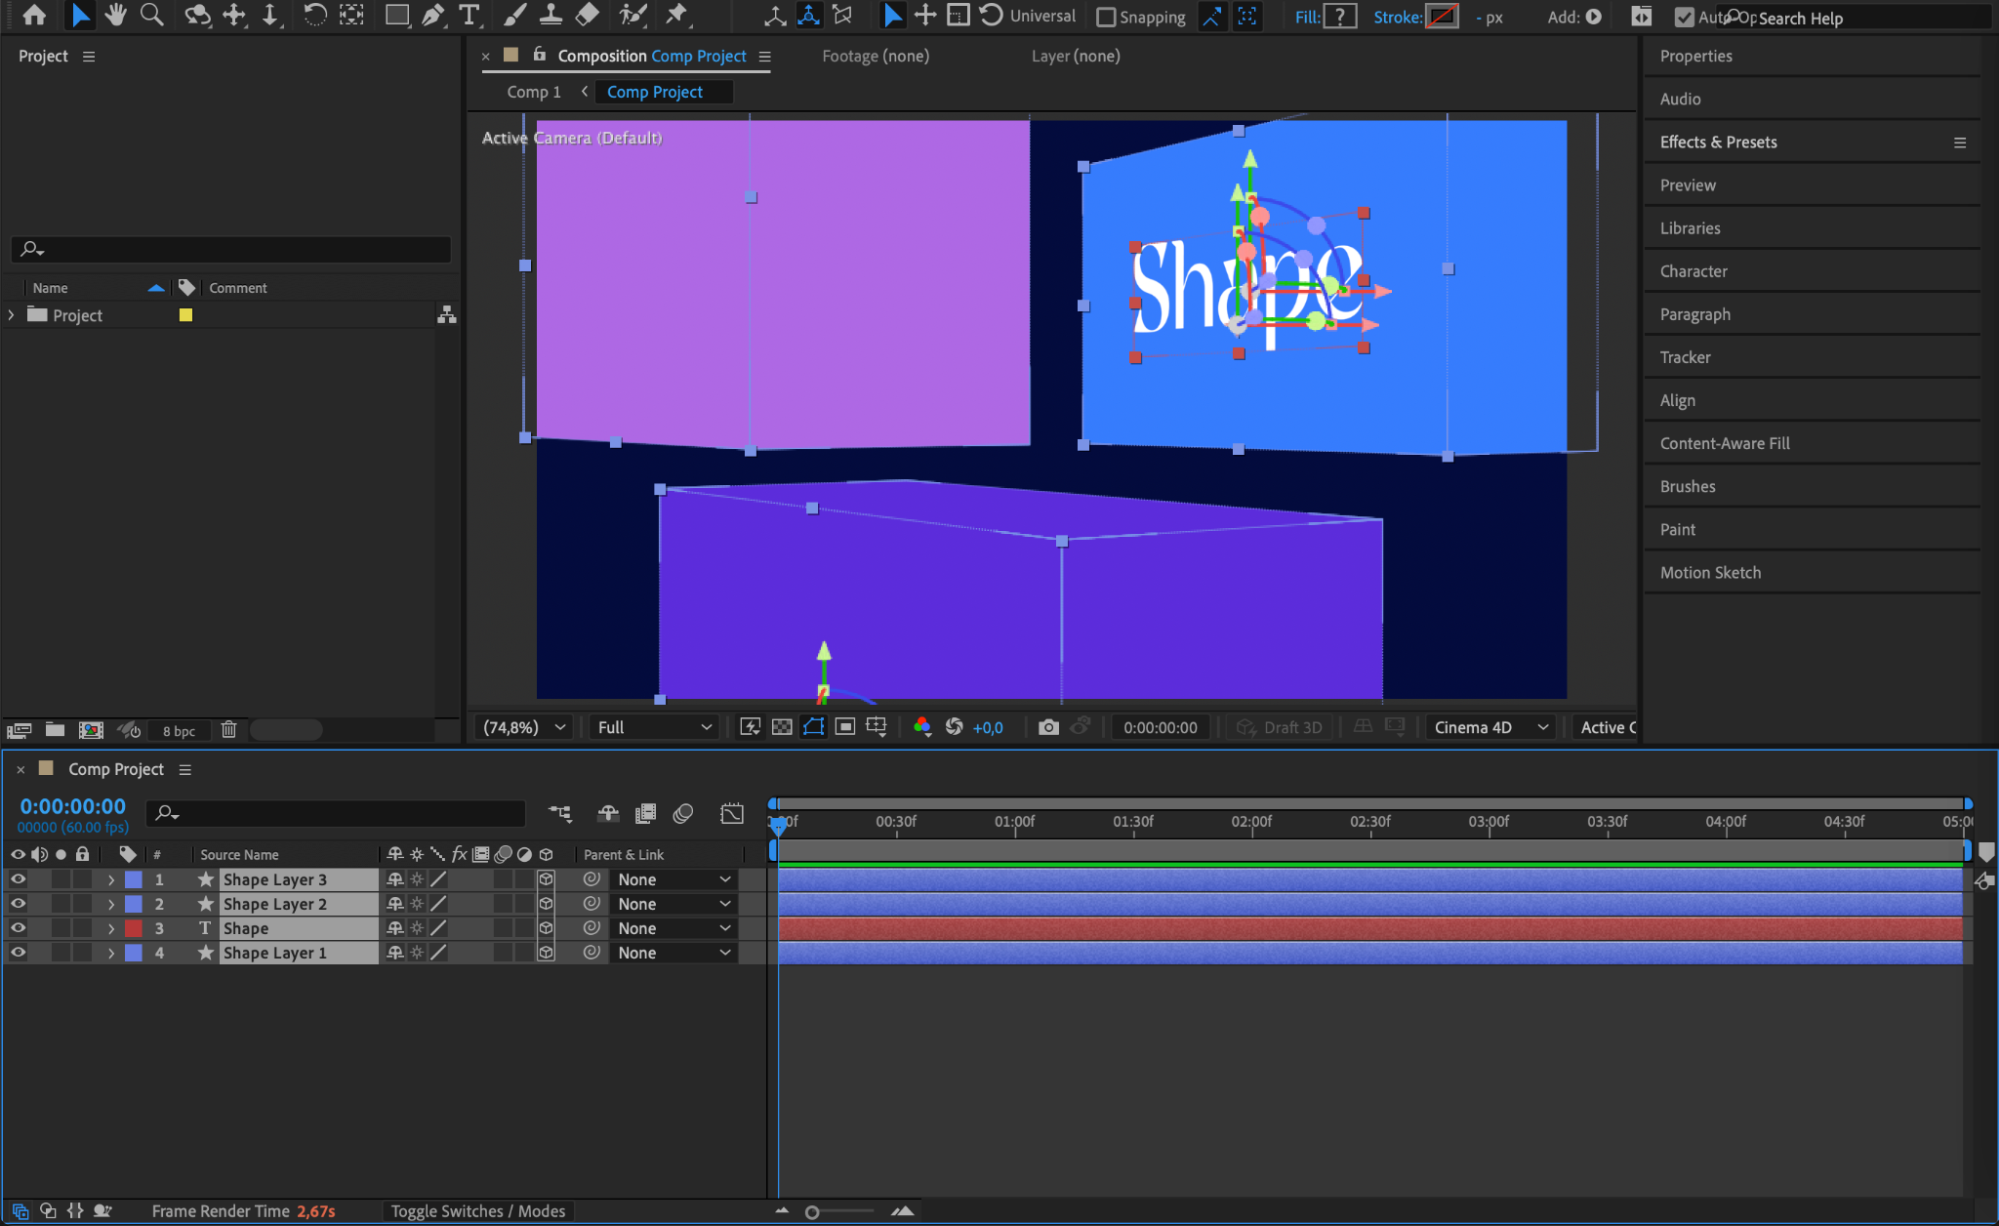Viewport: 1999px width, 1226px height.
Task: Expand Shape Layer 2 properties
Action: coord(111,904)
